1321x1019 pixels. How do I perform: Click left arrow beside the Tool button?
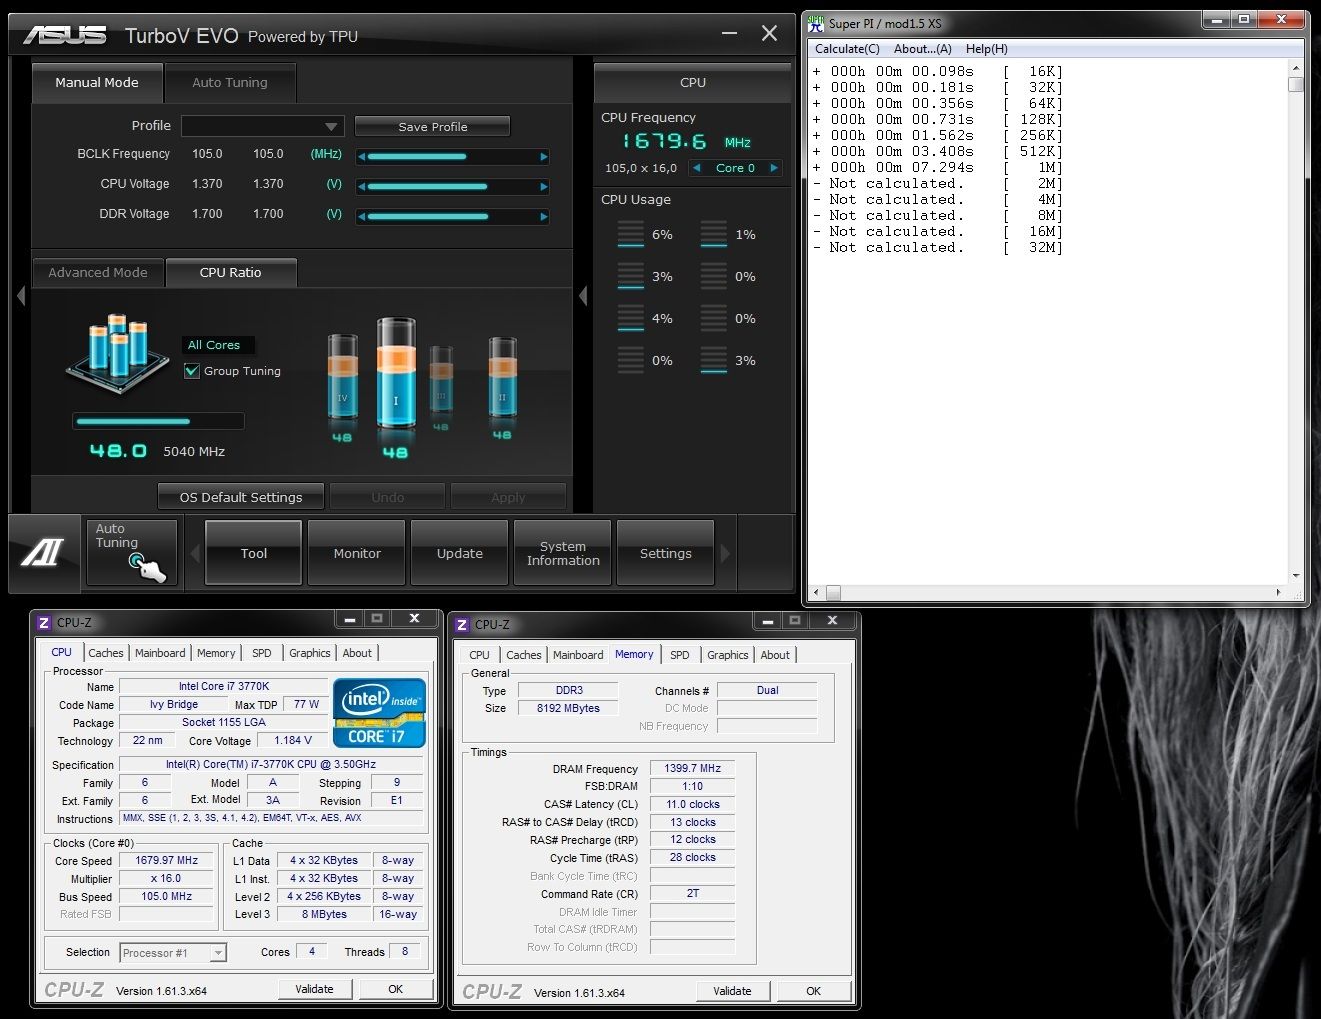[195, 553]
